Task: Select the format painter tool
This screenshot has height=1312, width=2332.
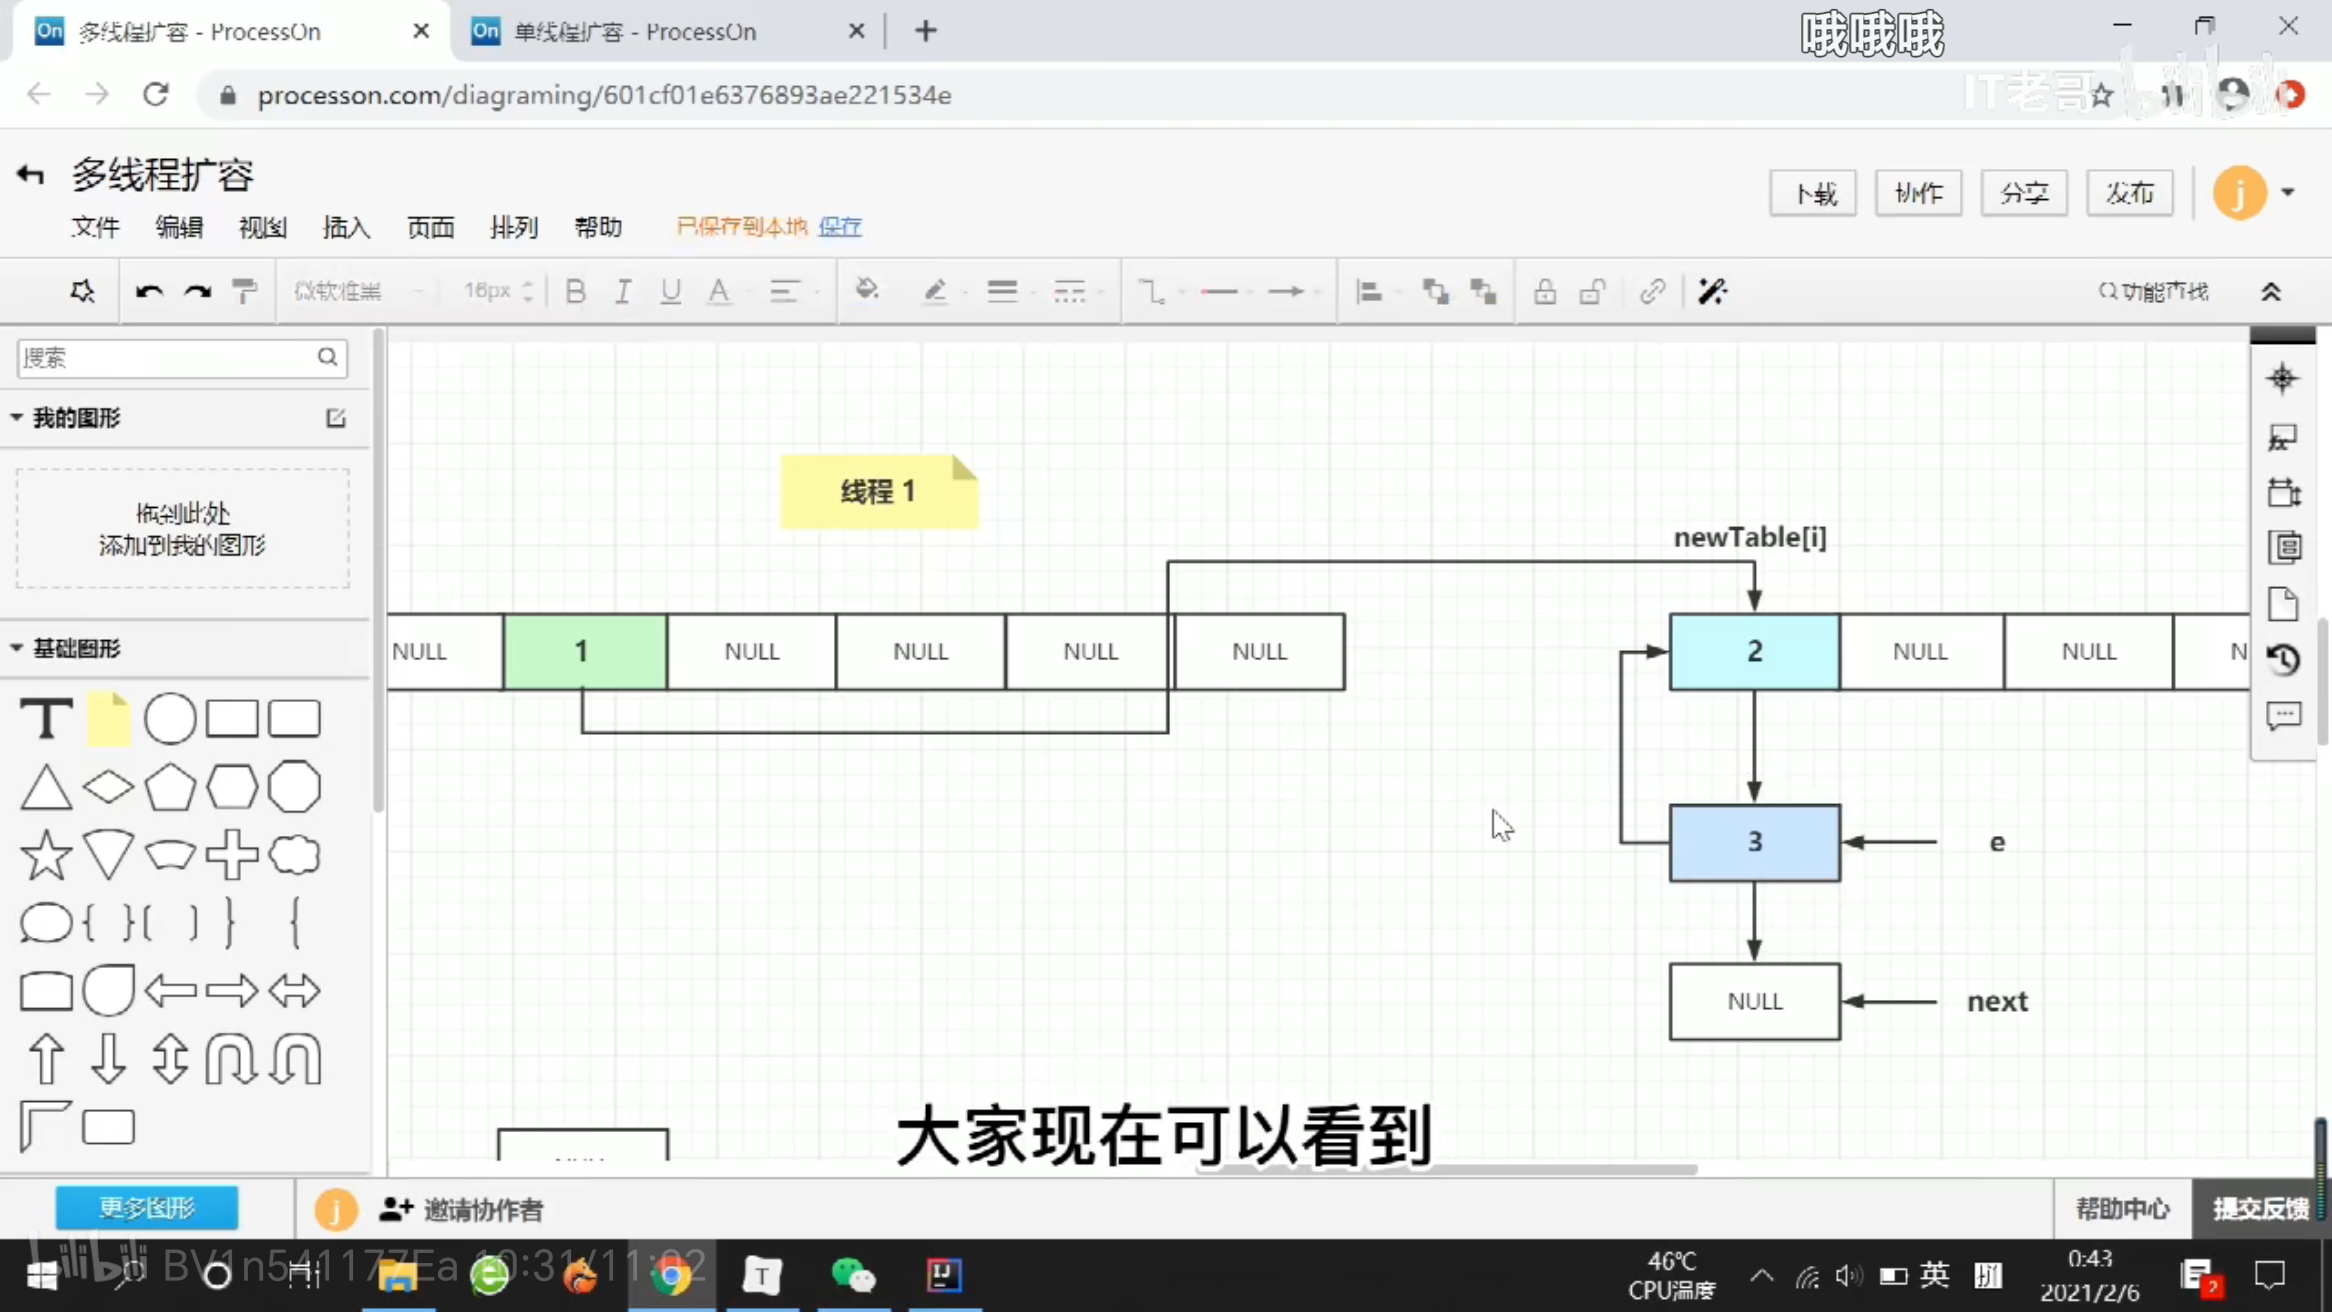Action: [244, 291]
